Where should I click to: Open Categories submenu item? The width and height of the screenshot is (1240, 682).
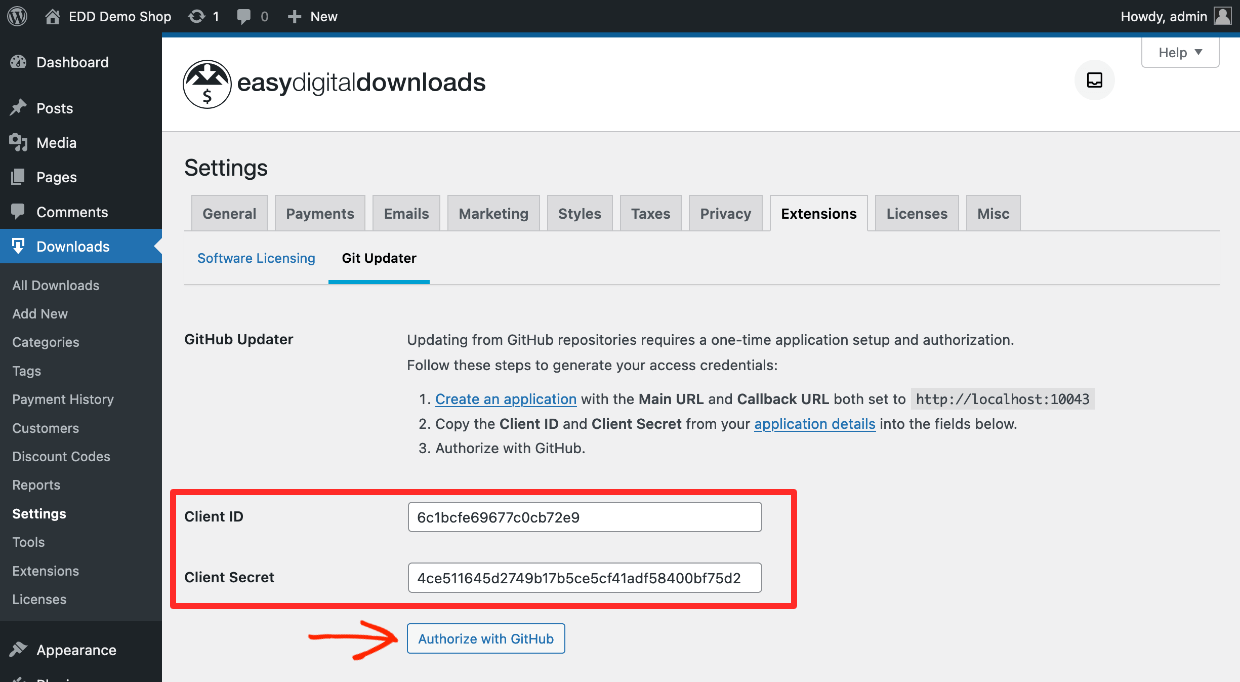pos(46,342)
